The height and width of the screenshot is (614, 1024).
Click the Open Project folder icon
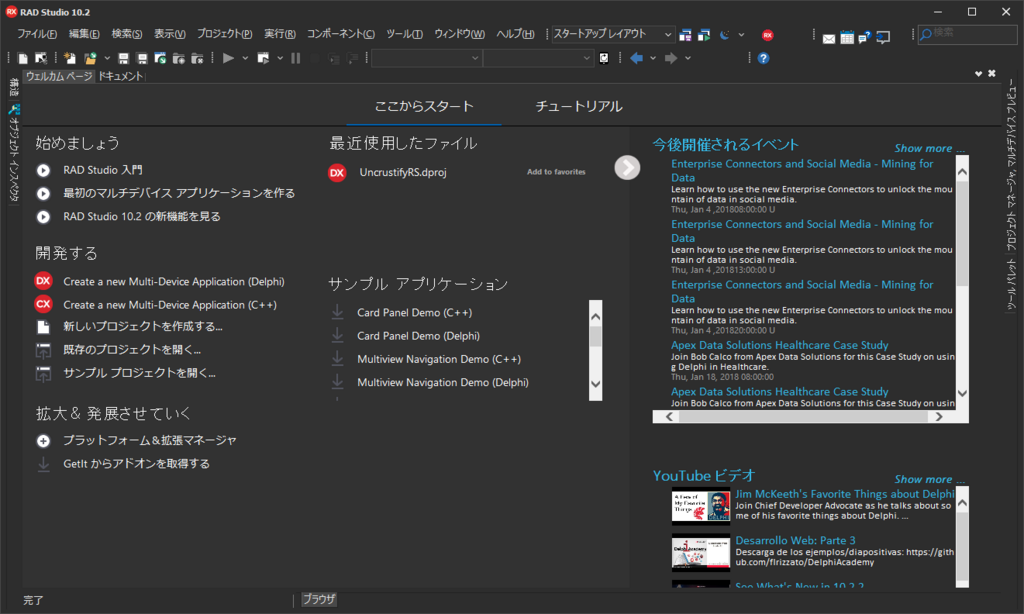(90, 58)
